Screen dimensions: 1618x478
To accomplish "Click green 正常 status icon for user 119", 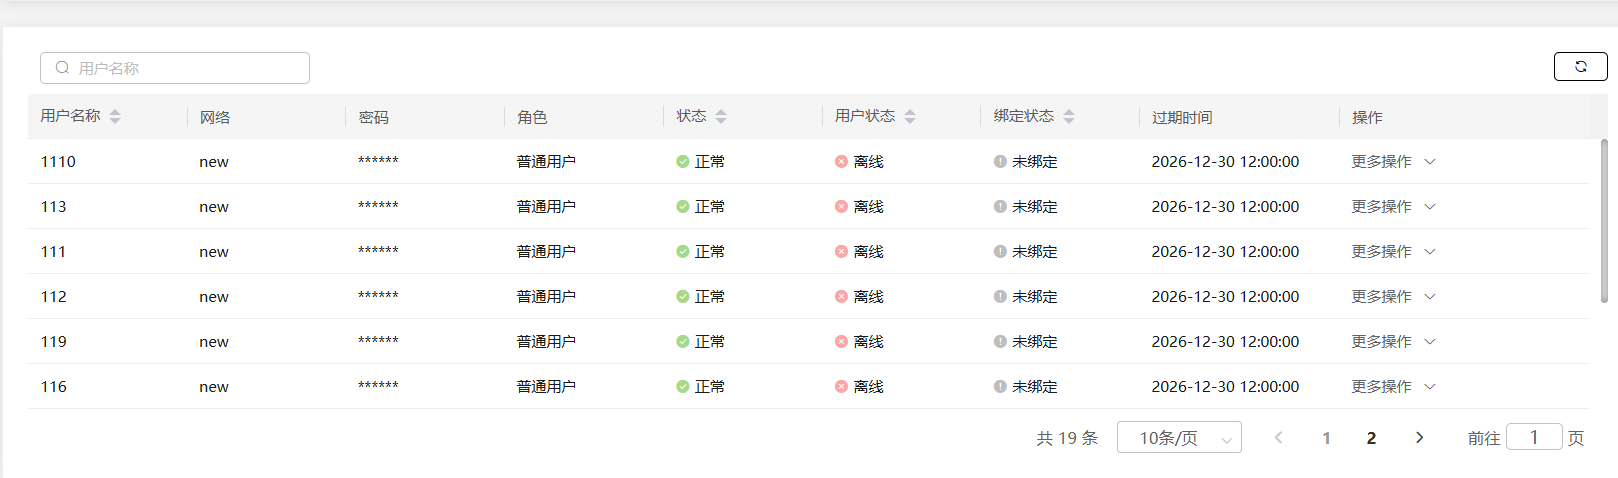I will point(683,342).
